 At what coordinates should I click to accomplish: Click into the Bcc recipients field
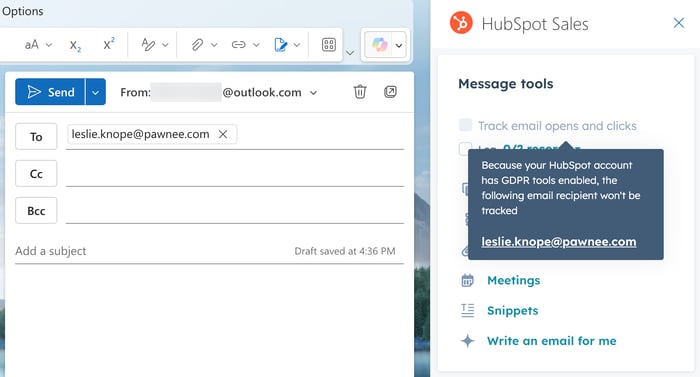pyautogui.click(x=235, y=210)
